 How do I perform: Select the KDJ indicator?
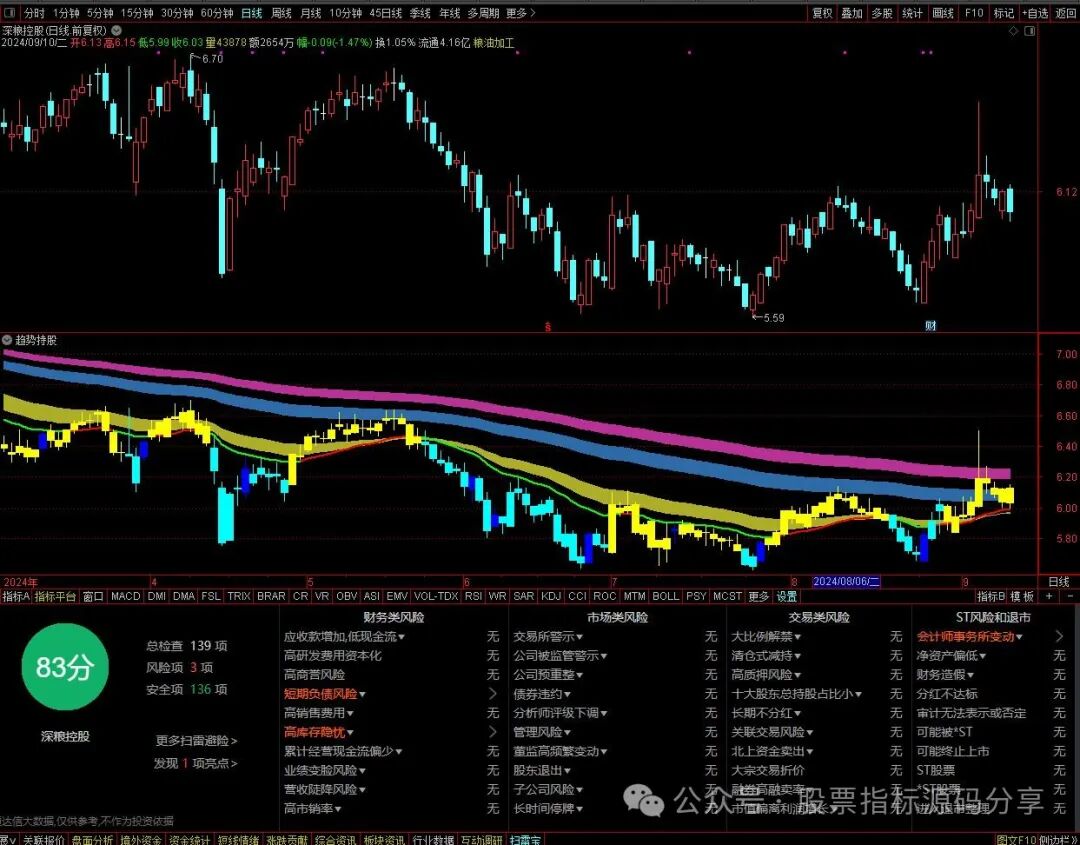[x=551, y=596]
